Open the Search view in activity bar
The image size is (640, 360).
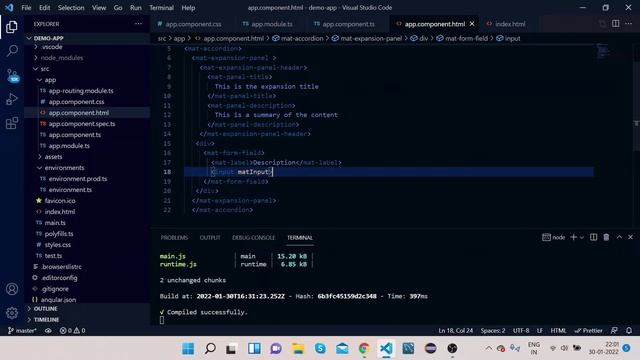pyautogui.click(x=12, y=51)
